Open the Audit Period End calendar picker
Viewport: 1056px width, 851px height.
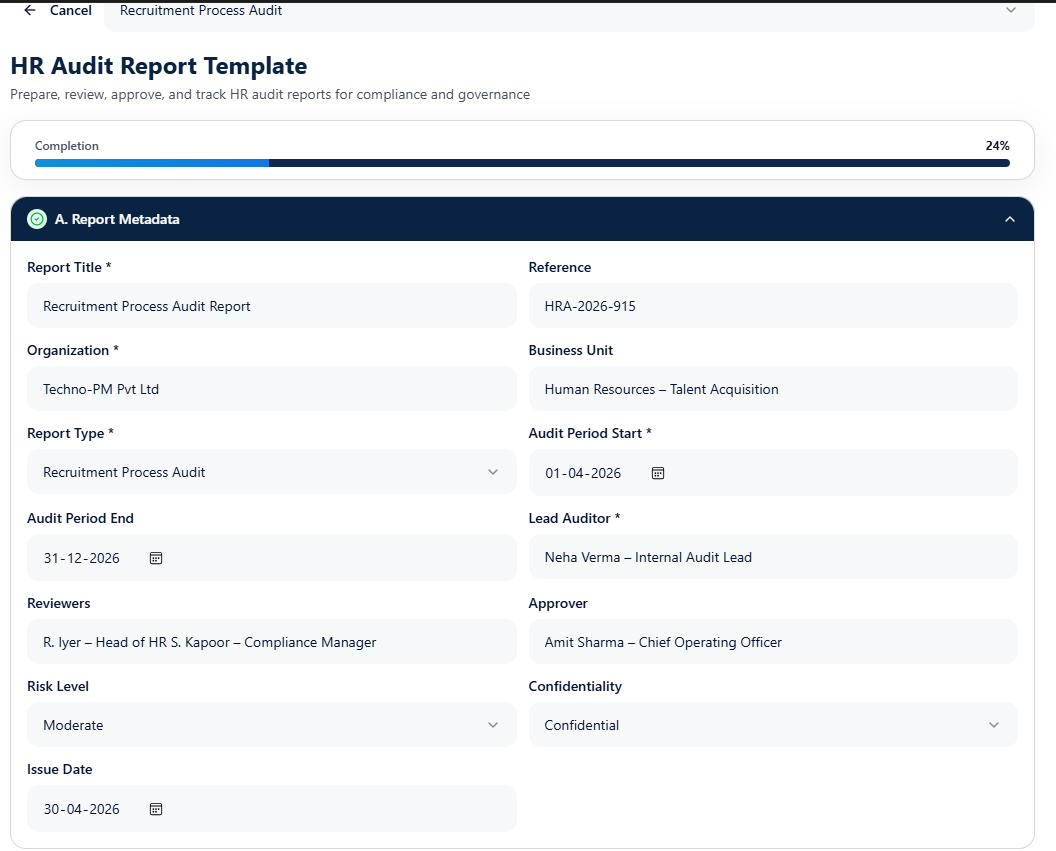point(156,558)
